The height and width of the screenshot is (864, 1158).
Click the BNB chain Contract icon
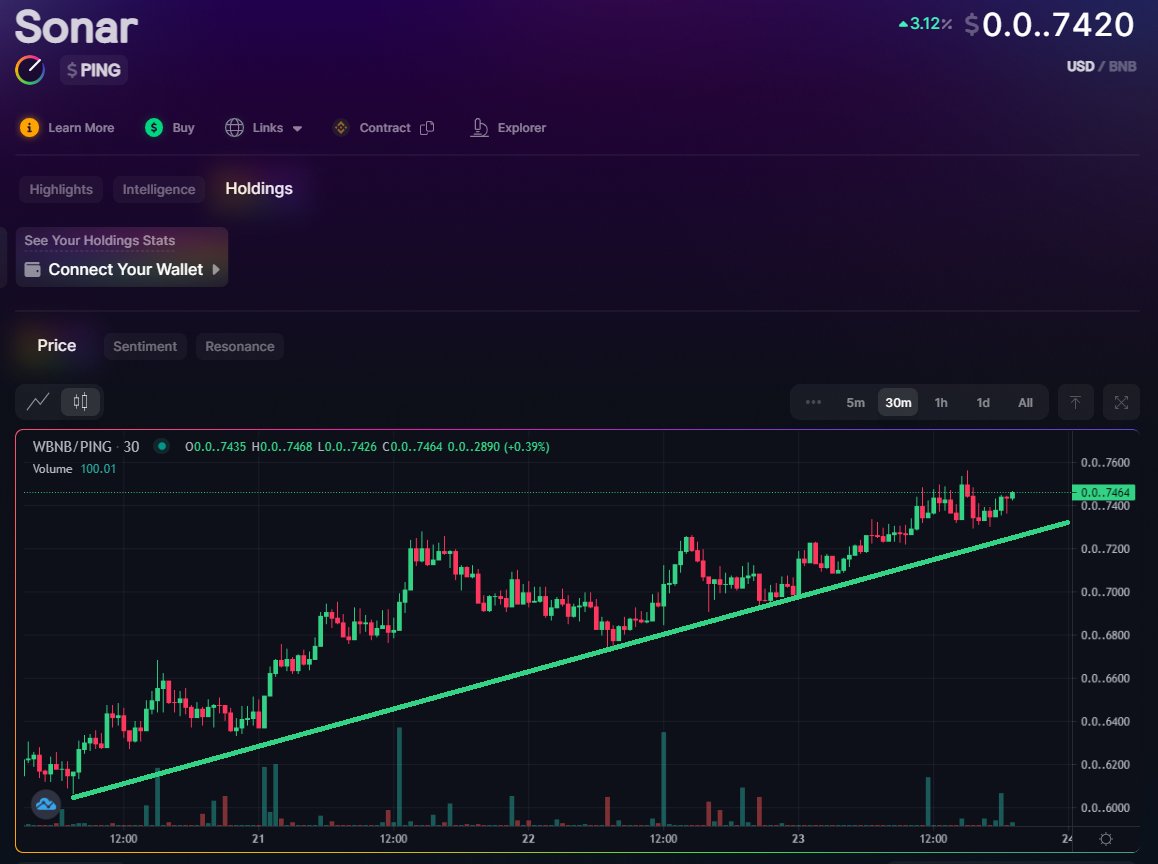point(340,128)
